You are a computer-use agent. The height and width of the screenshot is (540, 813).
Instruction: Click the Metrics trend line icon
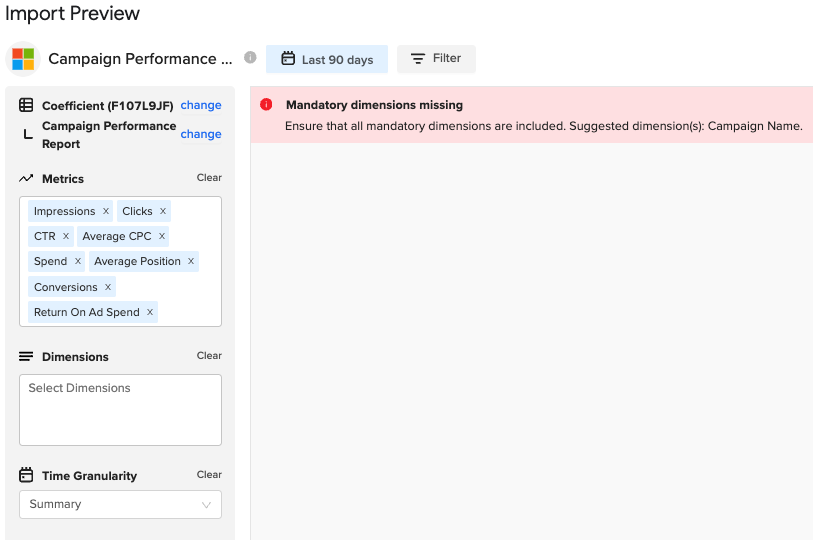(x=26, y=178)
